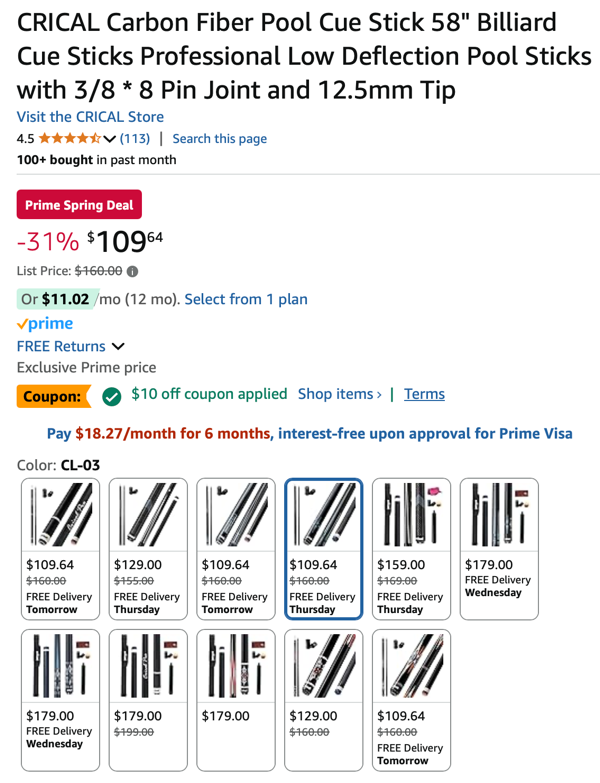Open the 113 ratings link
This screenshot has width=600, height=783.
135,139
